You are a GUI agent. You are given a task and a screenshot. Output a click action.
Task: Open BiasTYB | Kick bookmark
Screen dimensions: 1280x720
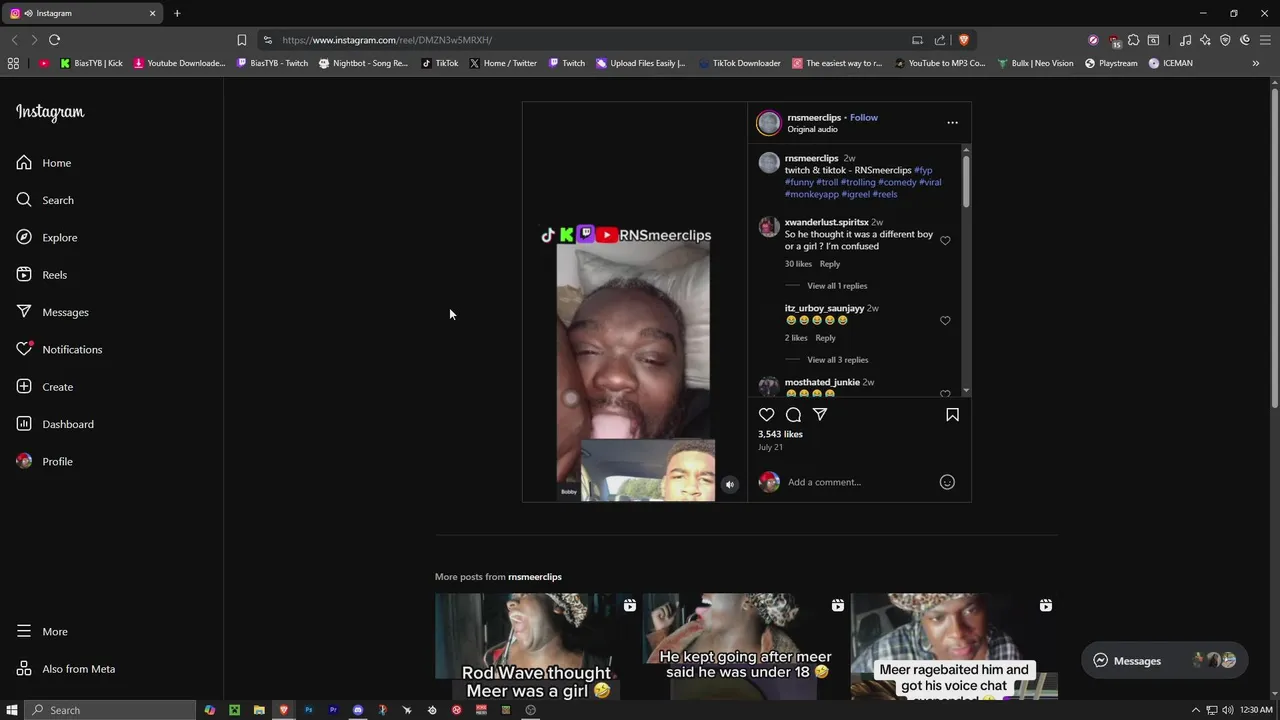(x=91, y=63)
